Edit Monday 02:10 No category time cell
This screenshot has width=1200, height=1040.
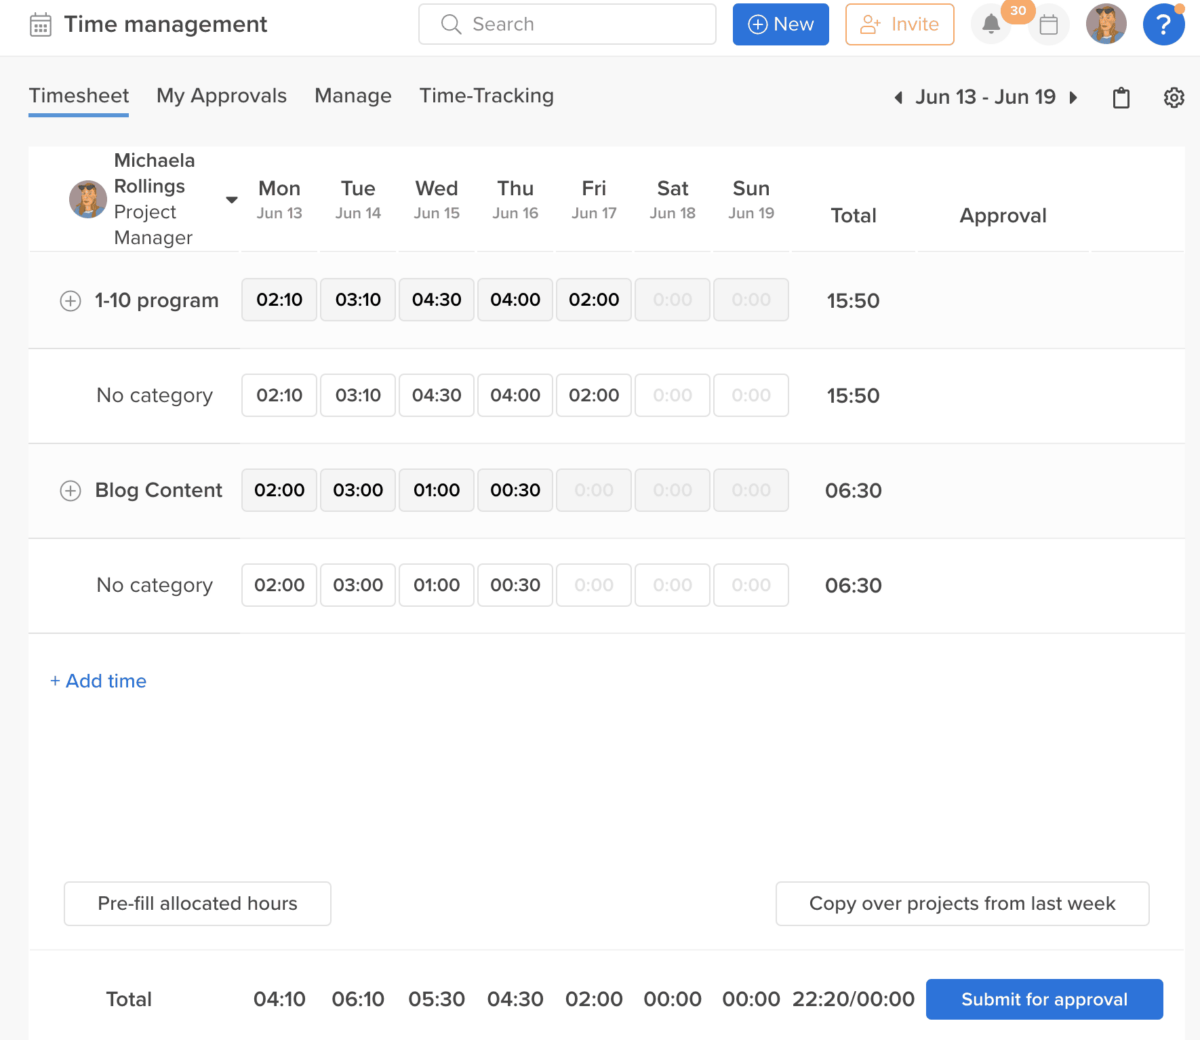[279, 396]
